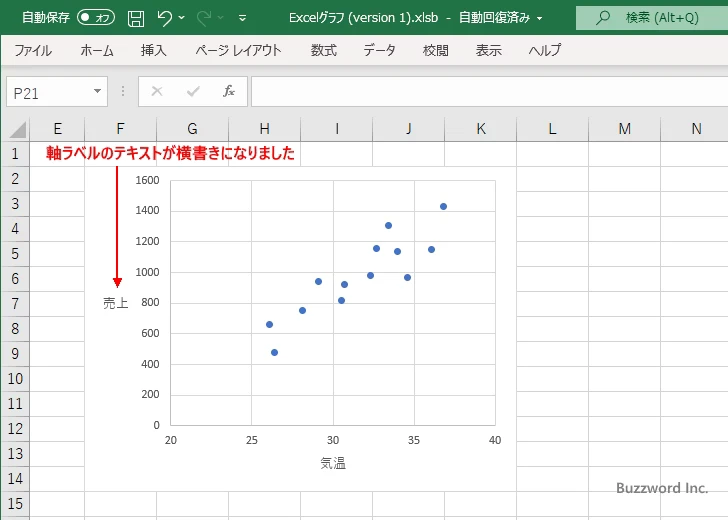
Task: Select row 10 header
Action: pyautogui.click(x=15, y=378)
